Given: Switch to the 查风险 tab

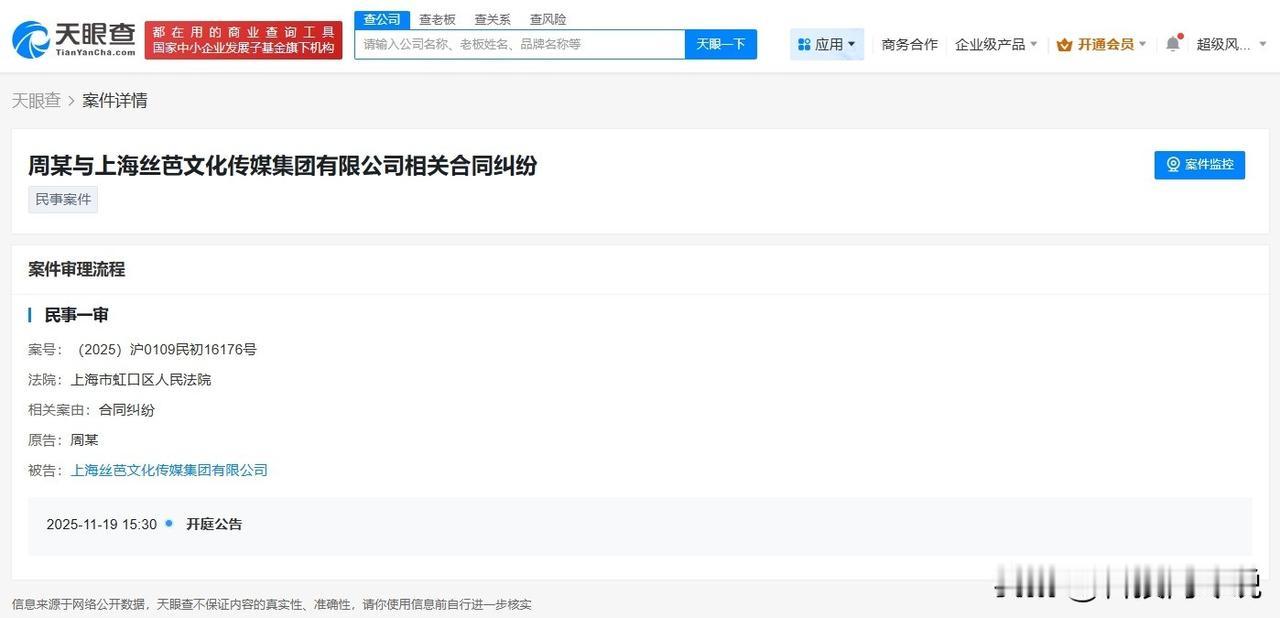Looking at the screenshot, I should [547, 19].
